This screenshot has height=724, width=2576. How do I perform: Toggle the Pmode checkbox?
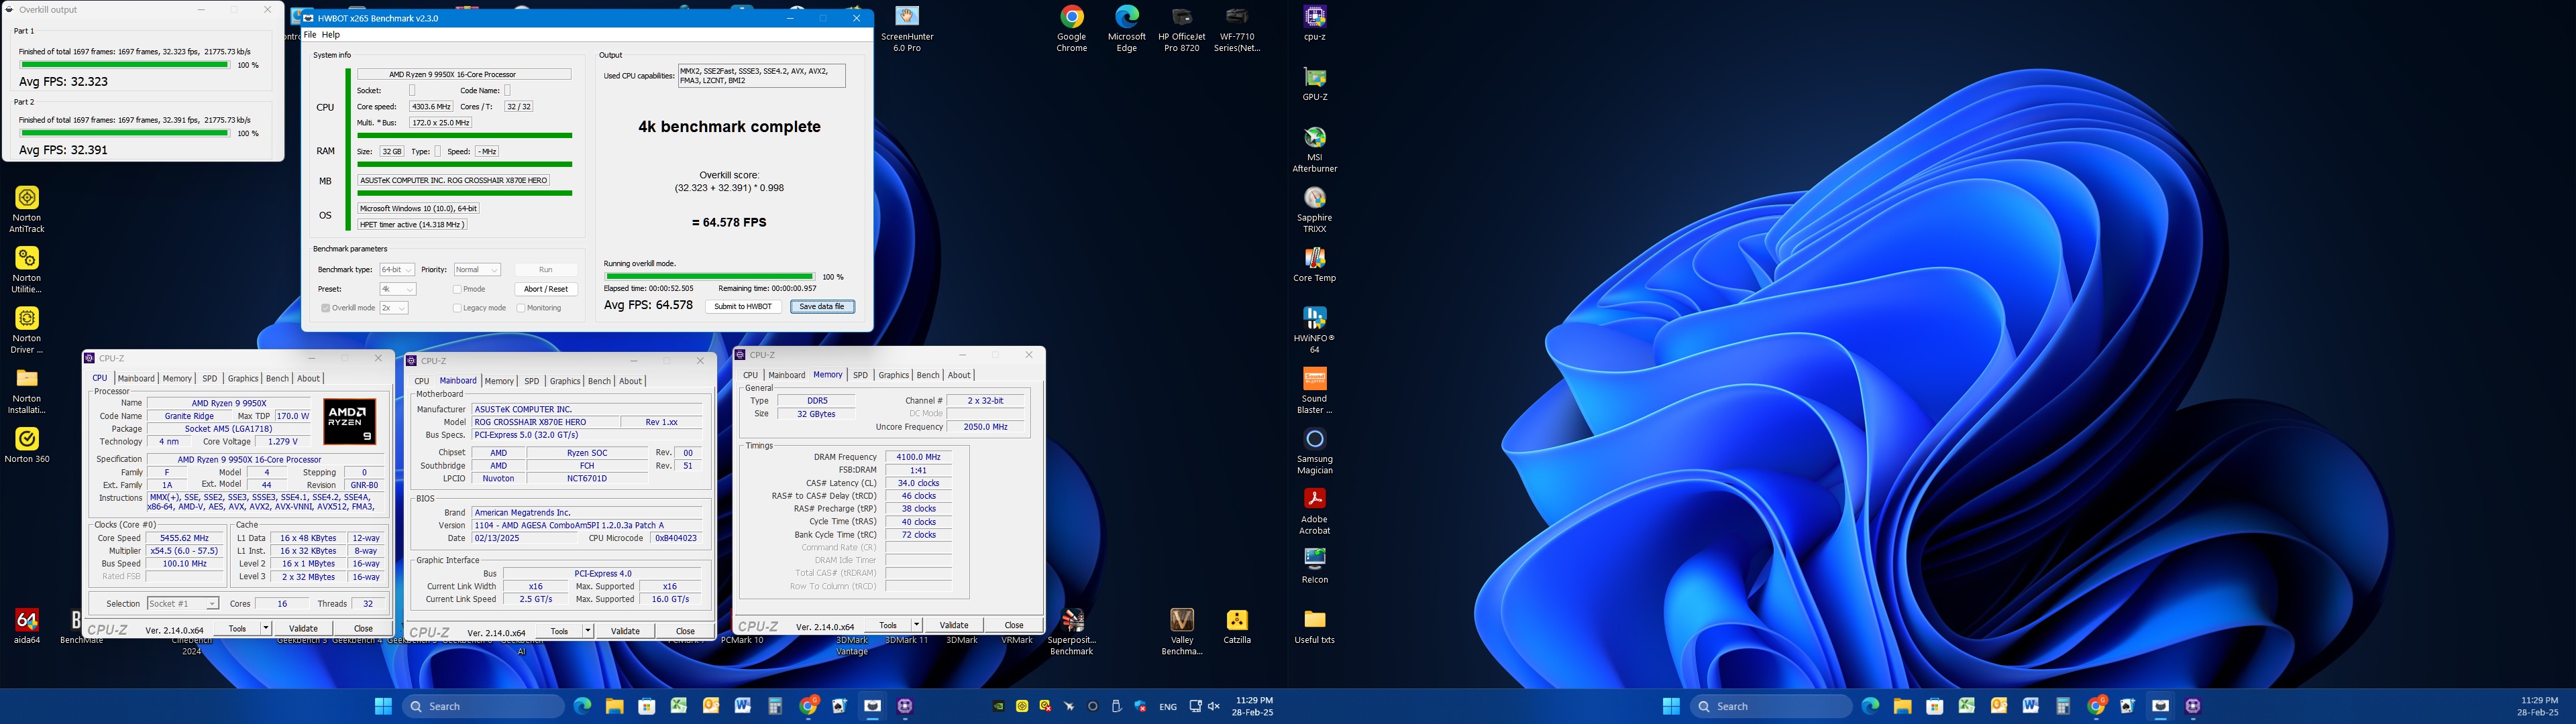457,289
